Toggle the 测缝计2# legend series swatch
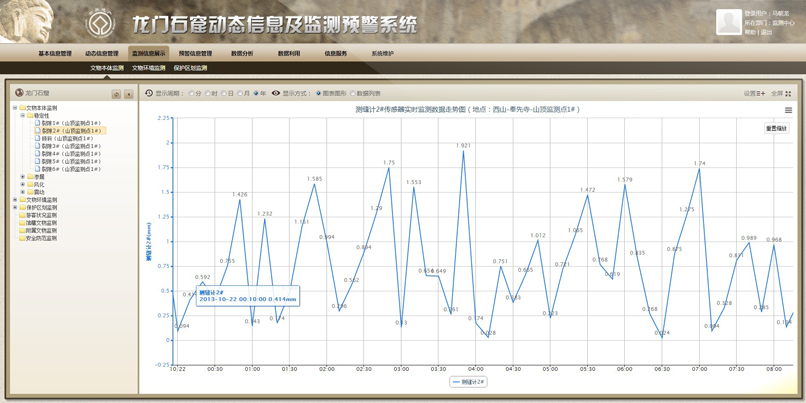The image size is (806, 403). point(457,382)
